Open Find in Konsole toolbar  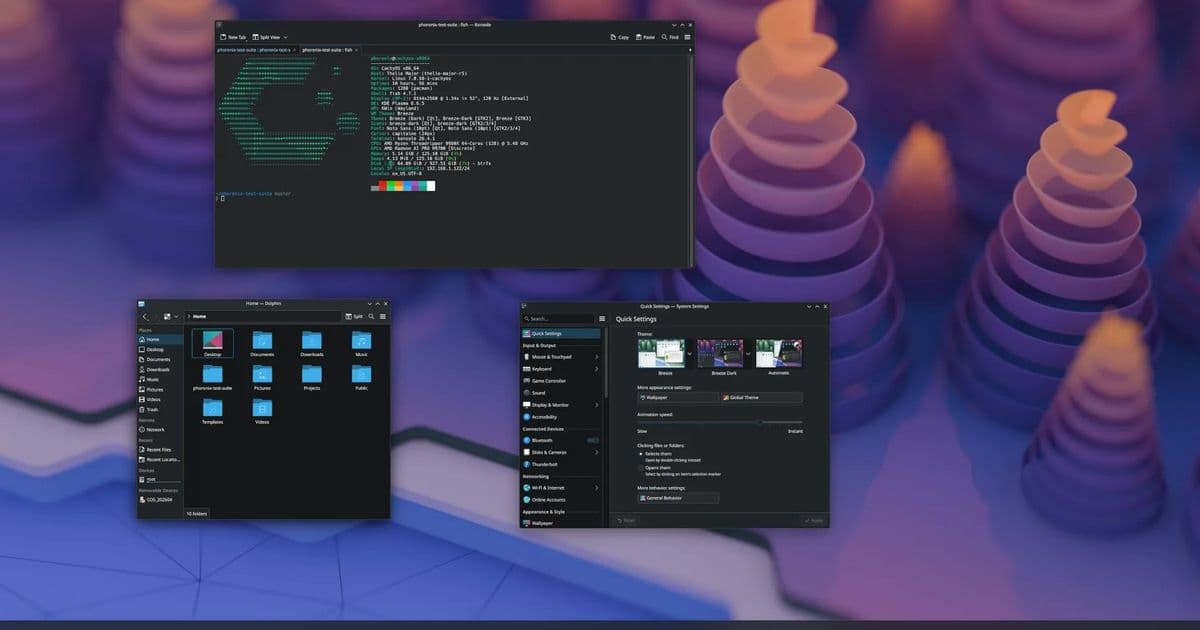coord(669,37)
